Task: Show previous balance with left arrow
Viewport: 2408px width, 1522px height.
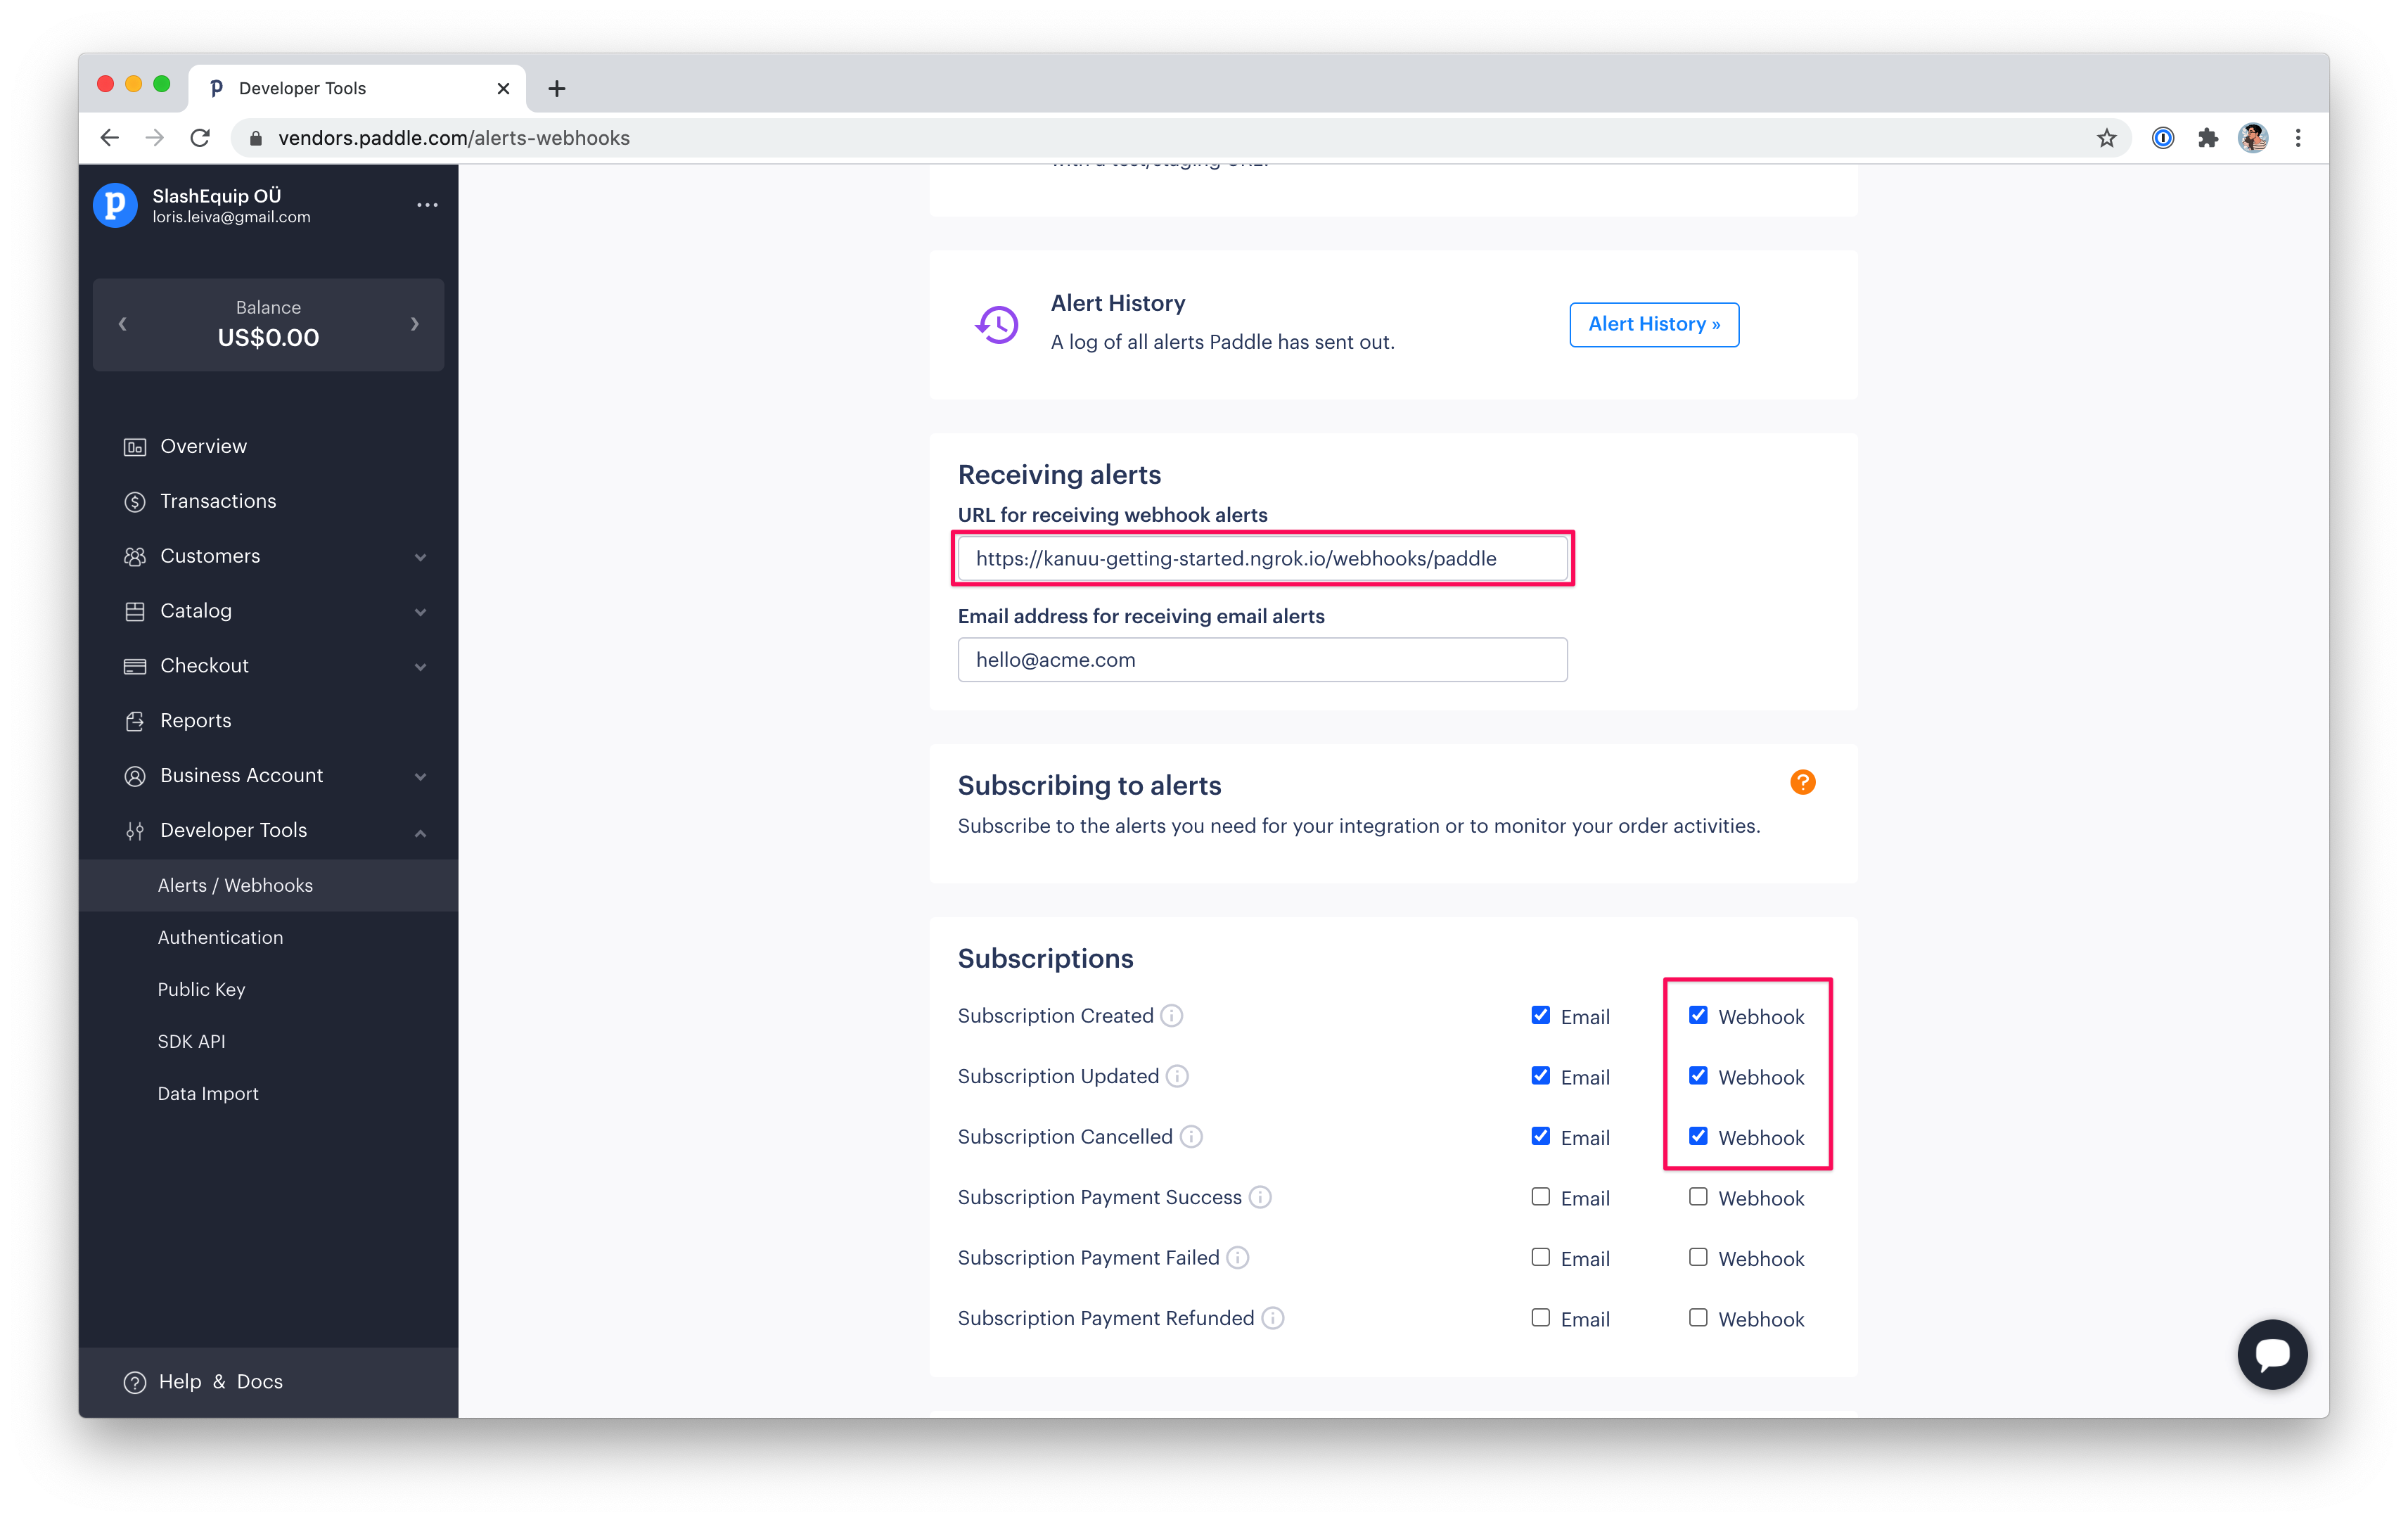Action: [x=122, y=324]
